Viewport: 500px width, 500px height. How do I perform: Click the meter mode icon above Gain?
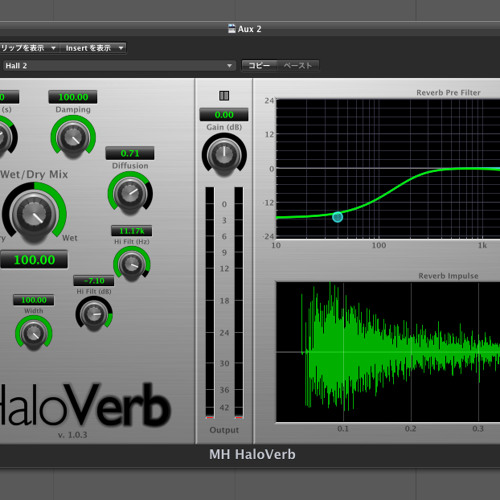tap(224, 96)
